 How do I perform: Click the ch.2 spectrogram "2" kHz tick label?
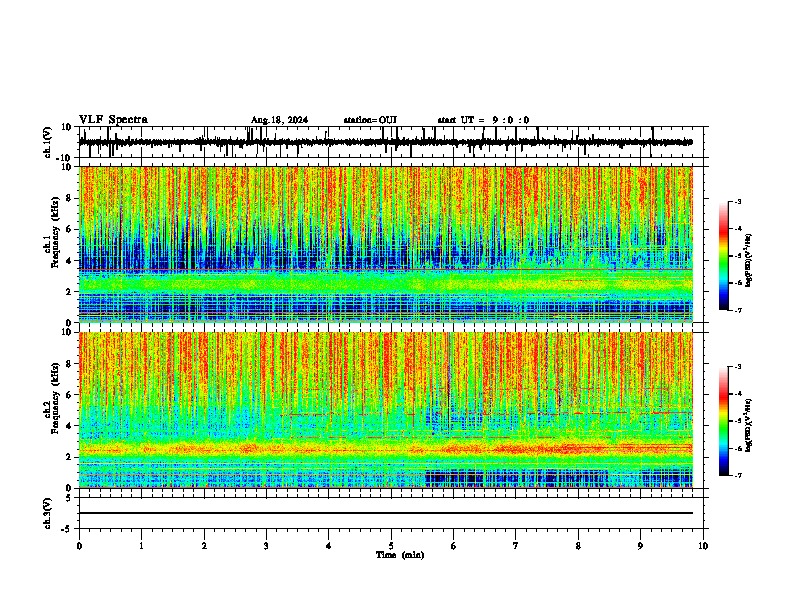coord(70,457)
